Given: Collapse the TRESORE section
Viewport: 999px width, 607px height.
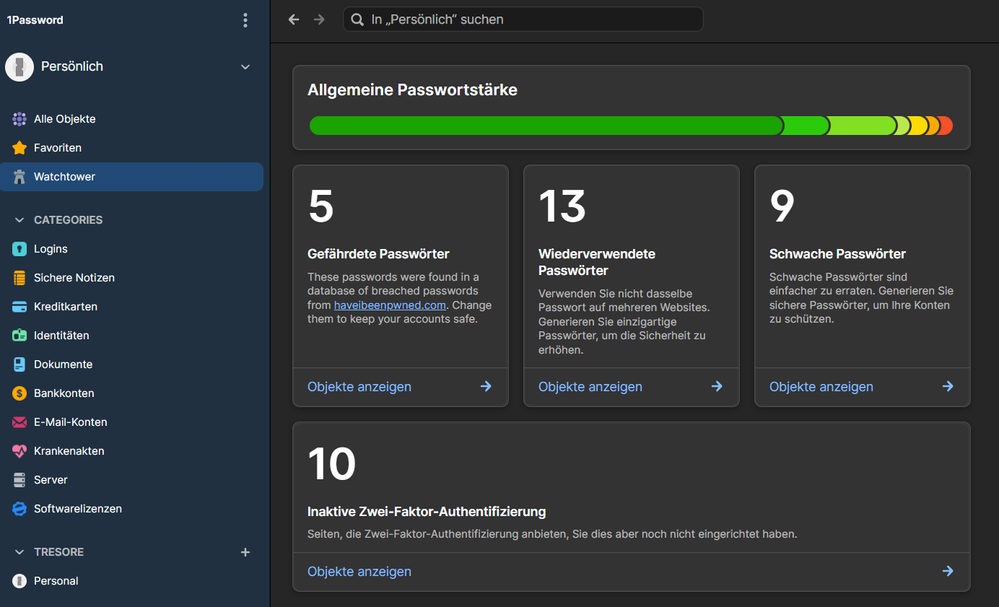Looking at the screenshot, I should click(19, 552).
